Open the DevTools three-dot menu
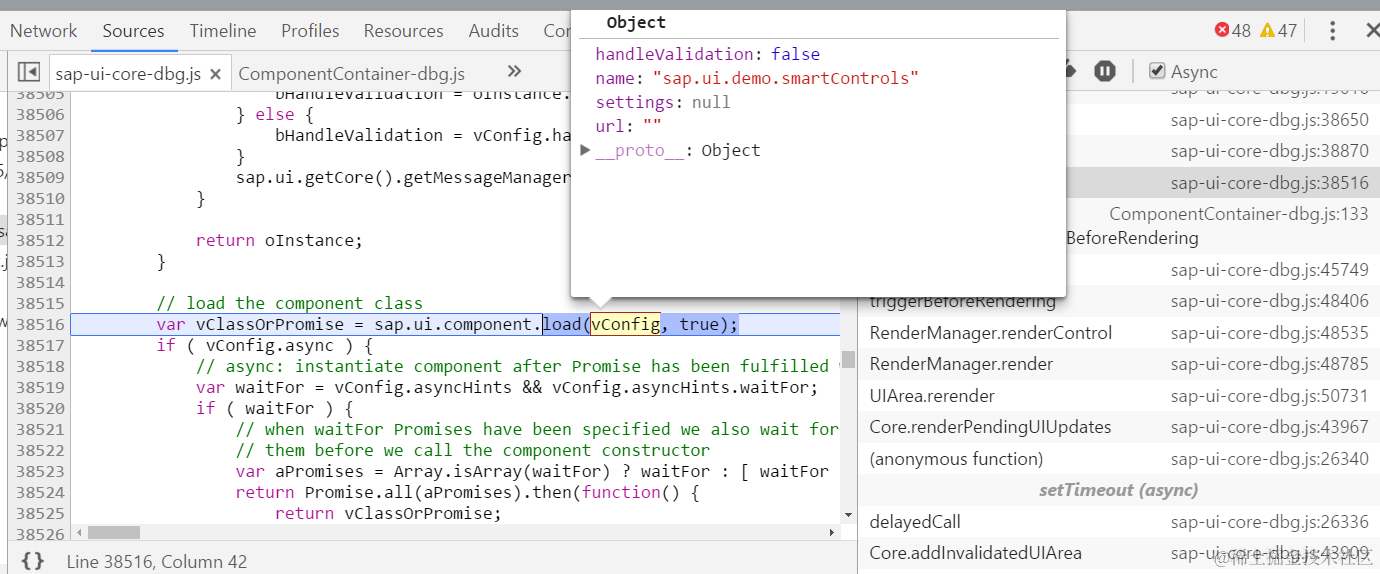 tap(1332, 31)
